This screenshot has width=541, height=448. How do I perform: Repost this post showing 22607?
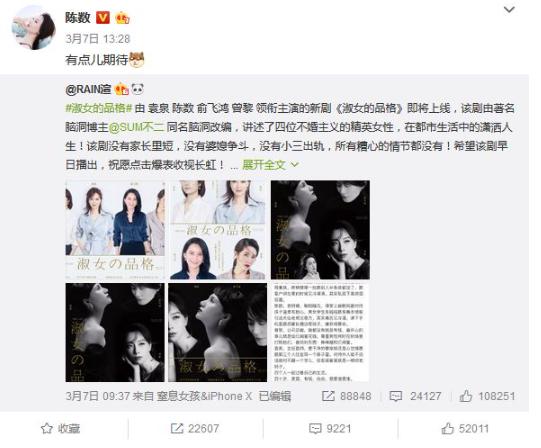point(195,429)
